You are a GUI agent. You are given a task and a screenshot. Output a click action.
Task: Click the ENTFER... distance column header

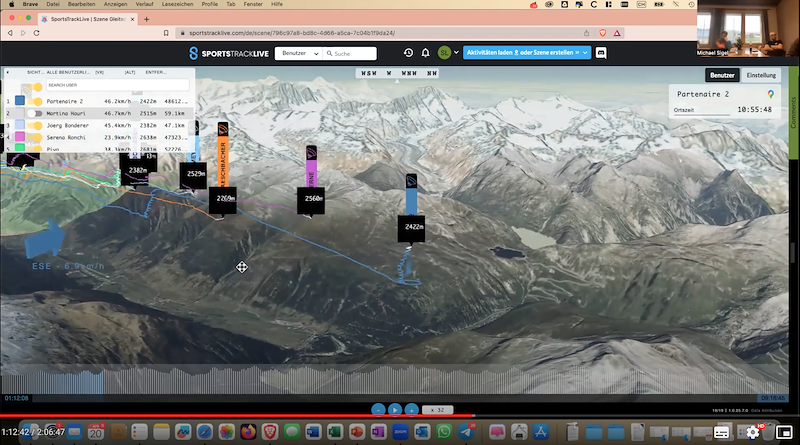tap(156, 72)
